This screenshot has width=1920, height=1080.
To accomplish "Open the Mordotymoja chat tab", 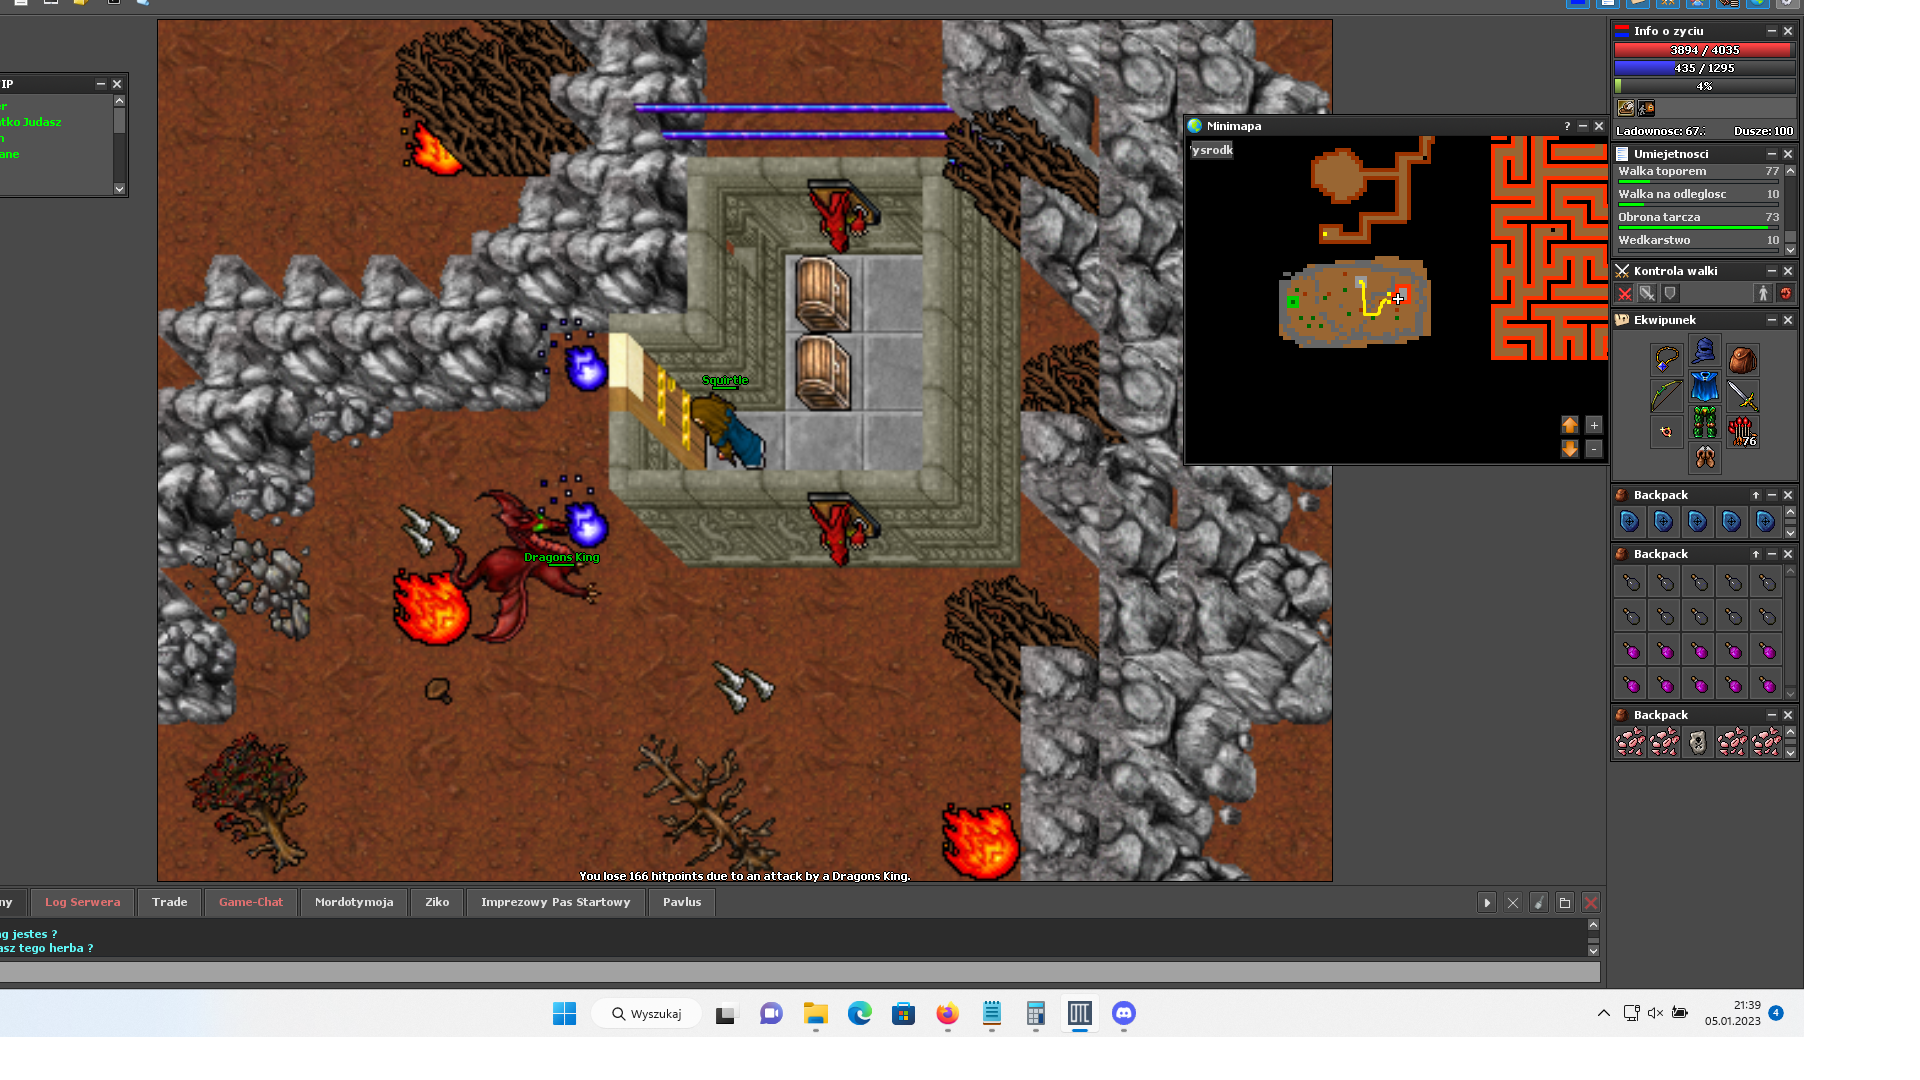I will 354,902.
